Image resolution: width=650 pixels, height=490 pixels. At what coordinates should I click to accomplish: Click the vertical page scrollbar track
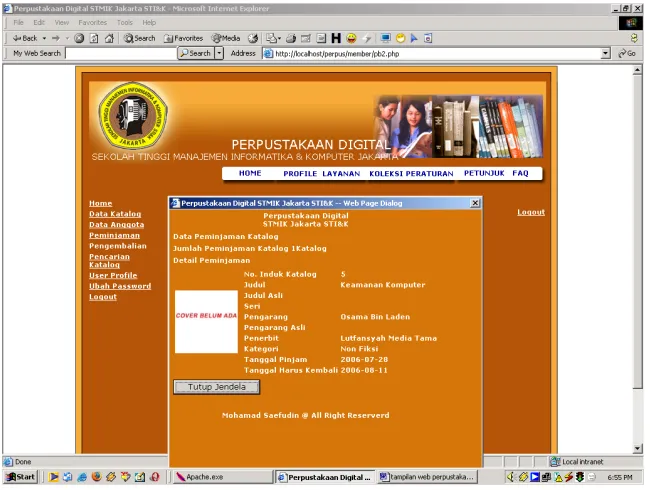coord(638,417)
